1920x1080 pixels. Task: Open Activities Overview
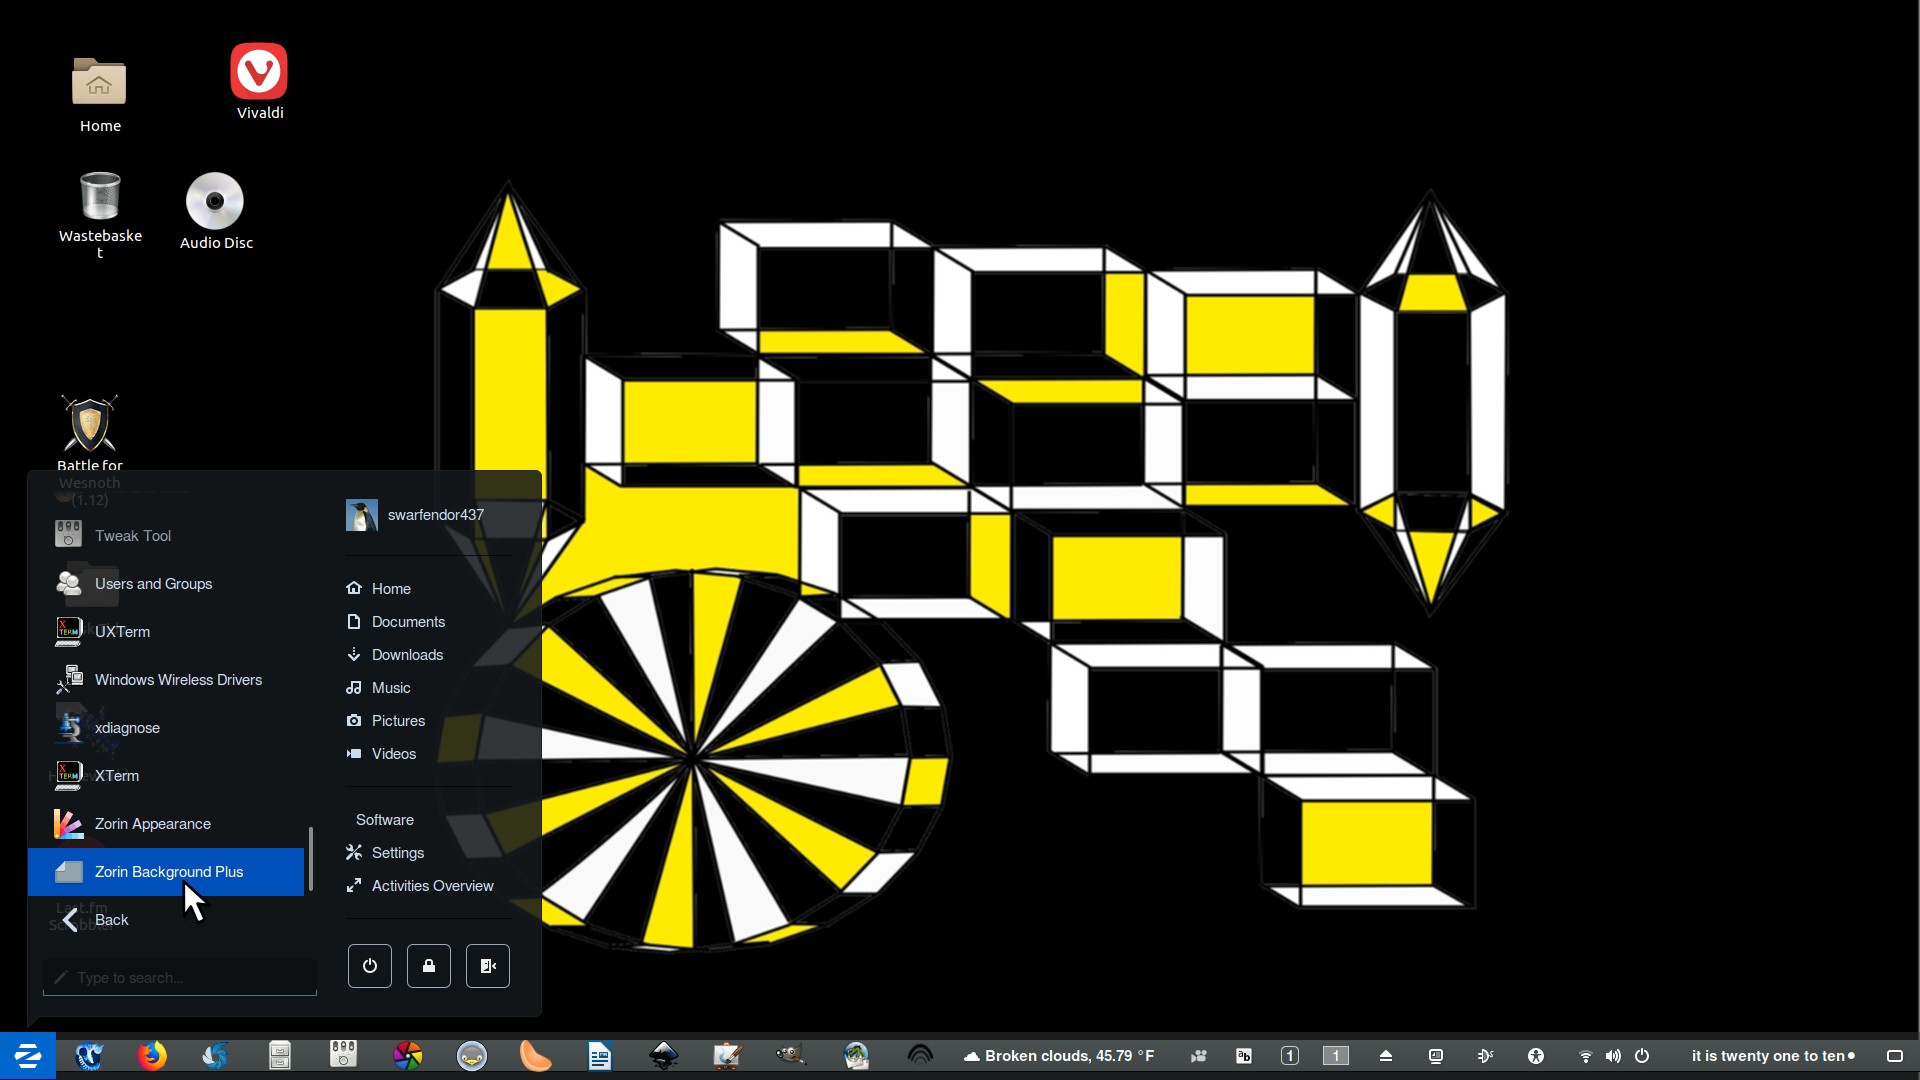(x=431, y=886)
